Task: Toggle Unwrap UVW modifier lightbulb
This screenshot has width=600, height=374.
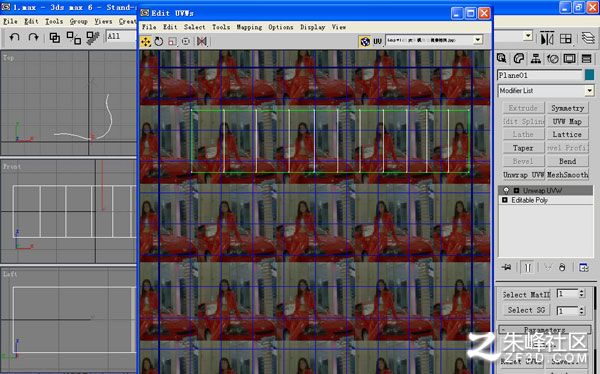Action: [x=506, y=190]
